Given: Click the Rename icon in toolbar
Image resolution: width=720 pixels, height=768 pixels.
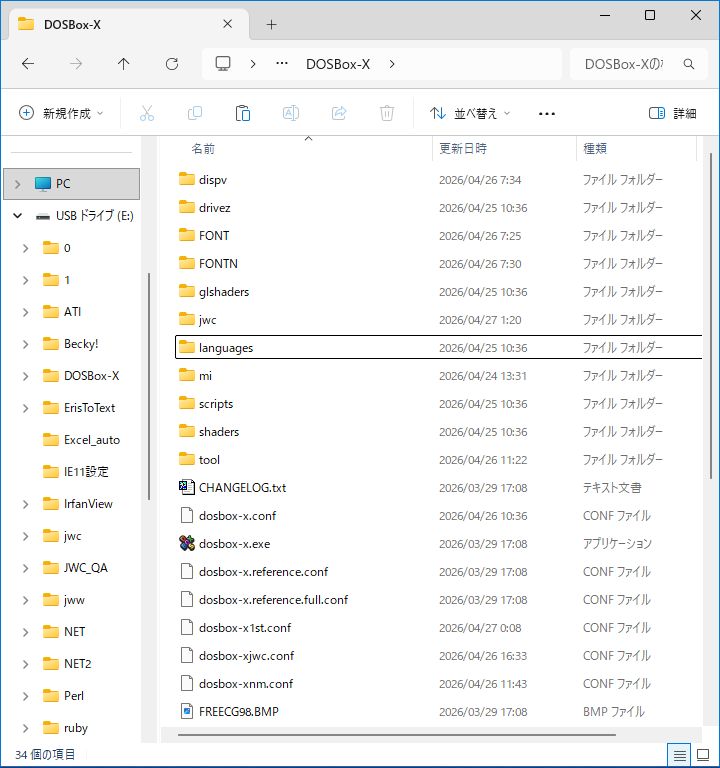Looking at the screenshot, I should [x=291, y=113].
